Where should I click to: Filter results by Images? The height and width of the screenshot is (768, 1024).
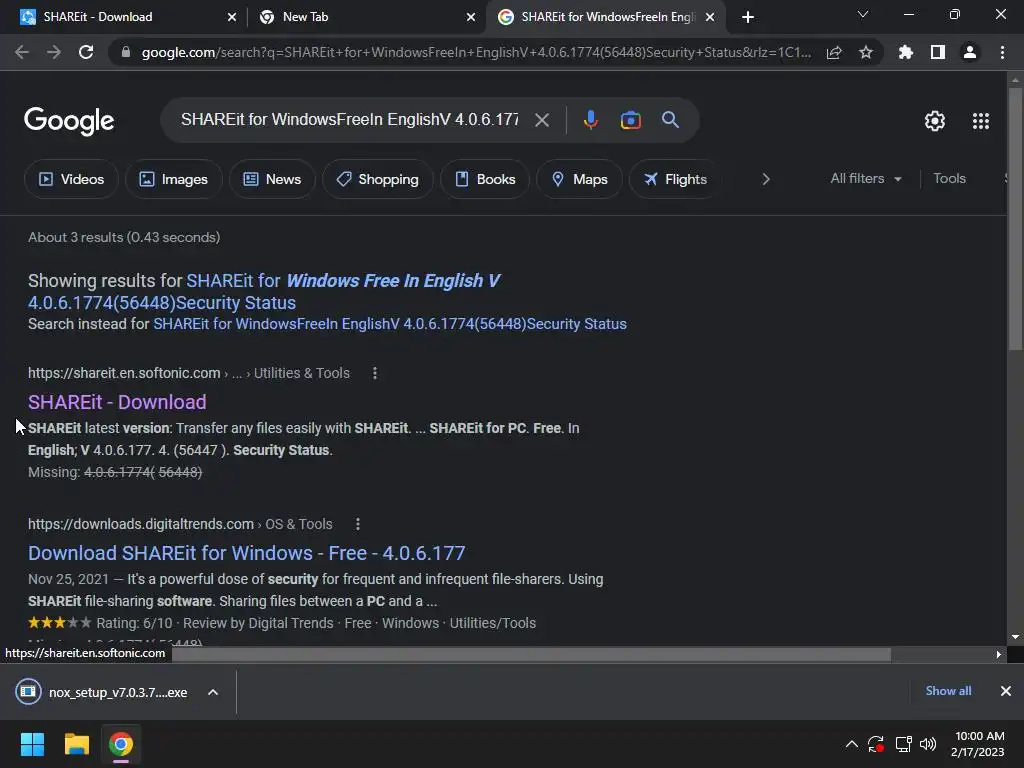coord(174,179)
